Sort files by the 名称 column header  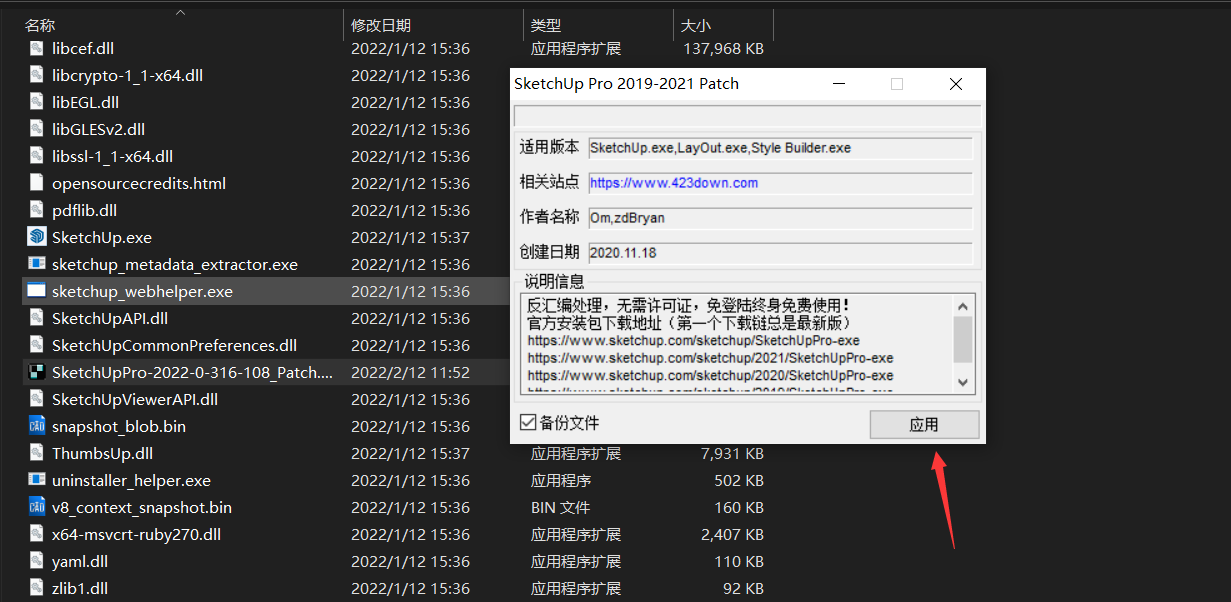pyautogui.click(x=40, y=25)
